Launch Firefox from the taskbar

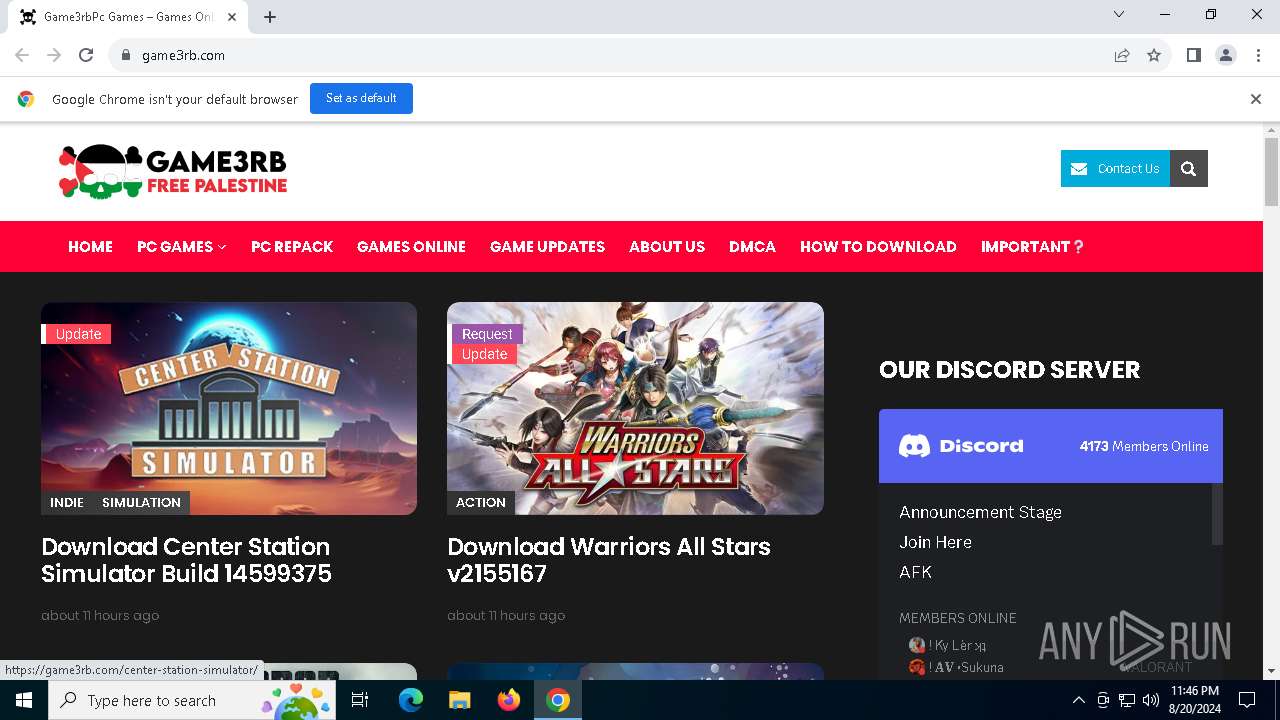tap(509, 700)
